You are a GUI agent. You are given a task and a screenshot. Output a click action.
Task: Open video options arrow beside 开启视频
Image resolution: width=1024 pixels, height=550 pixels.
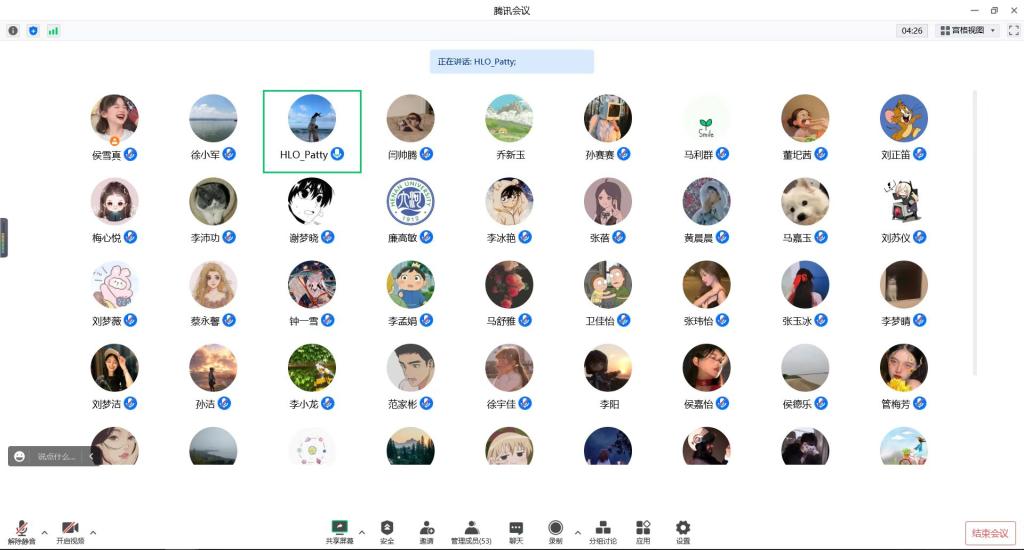coord(93,532)
